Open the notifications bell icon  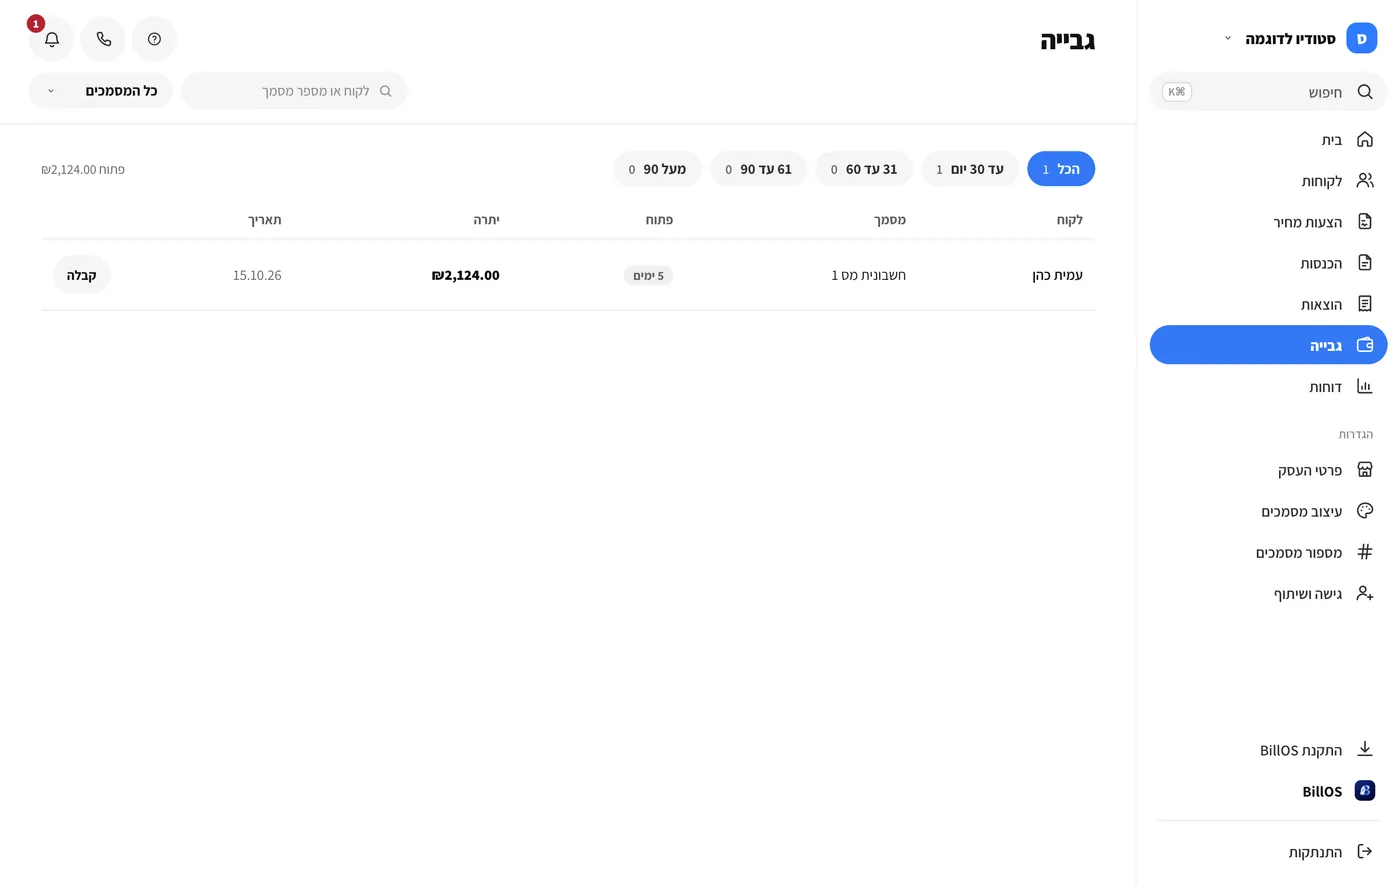pos(52,39)
